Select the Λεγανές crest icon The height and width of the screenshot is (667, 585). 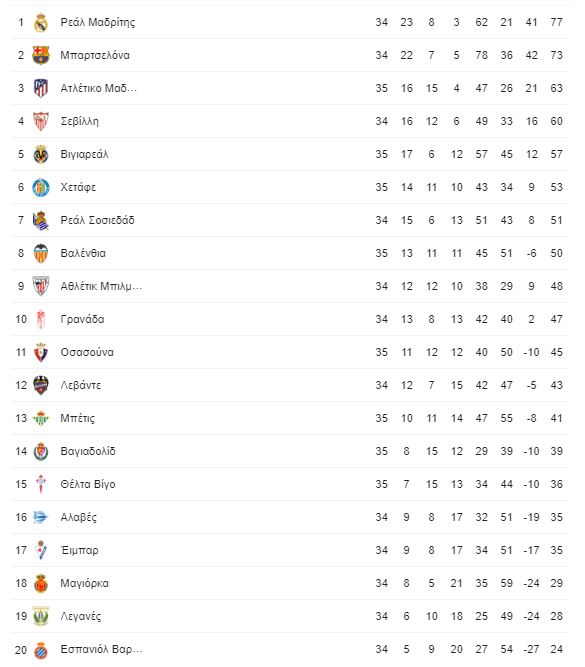[x=41, y=616]
